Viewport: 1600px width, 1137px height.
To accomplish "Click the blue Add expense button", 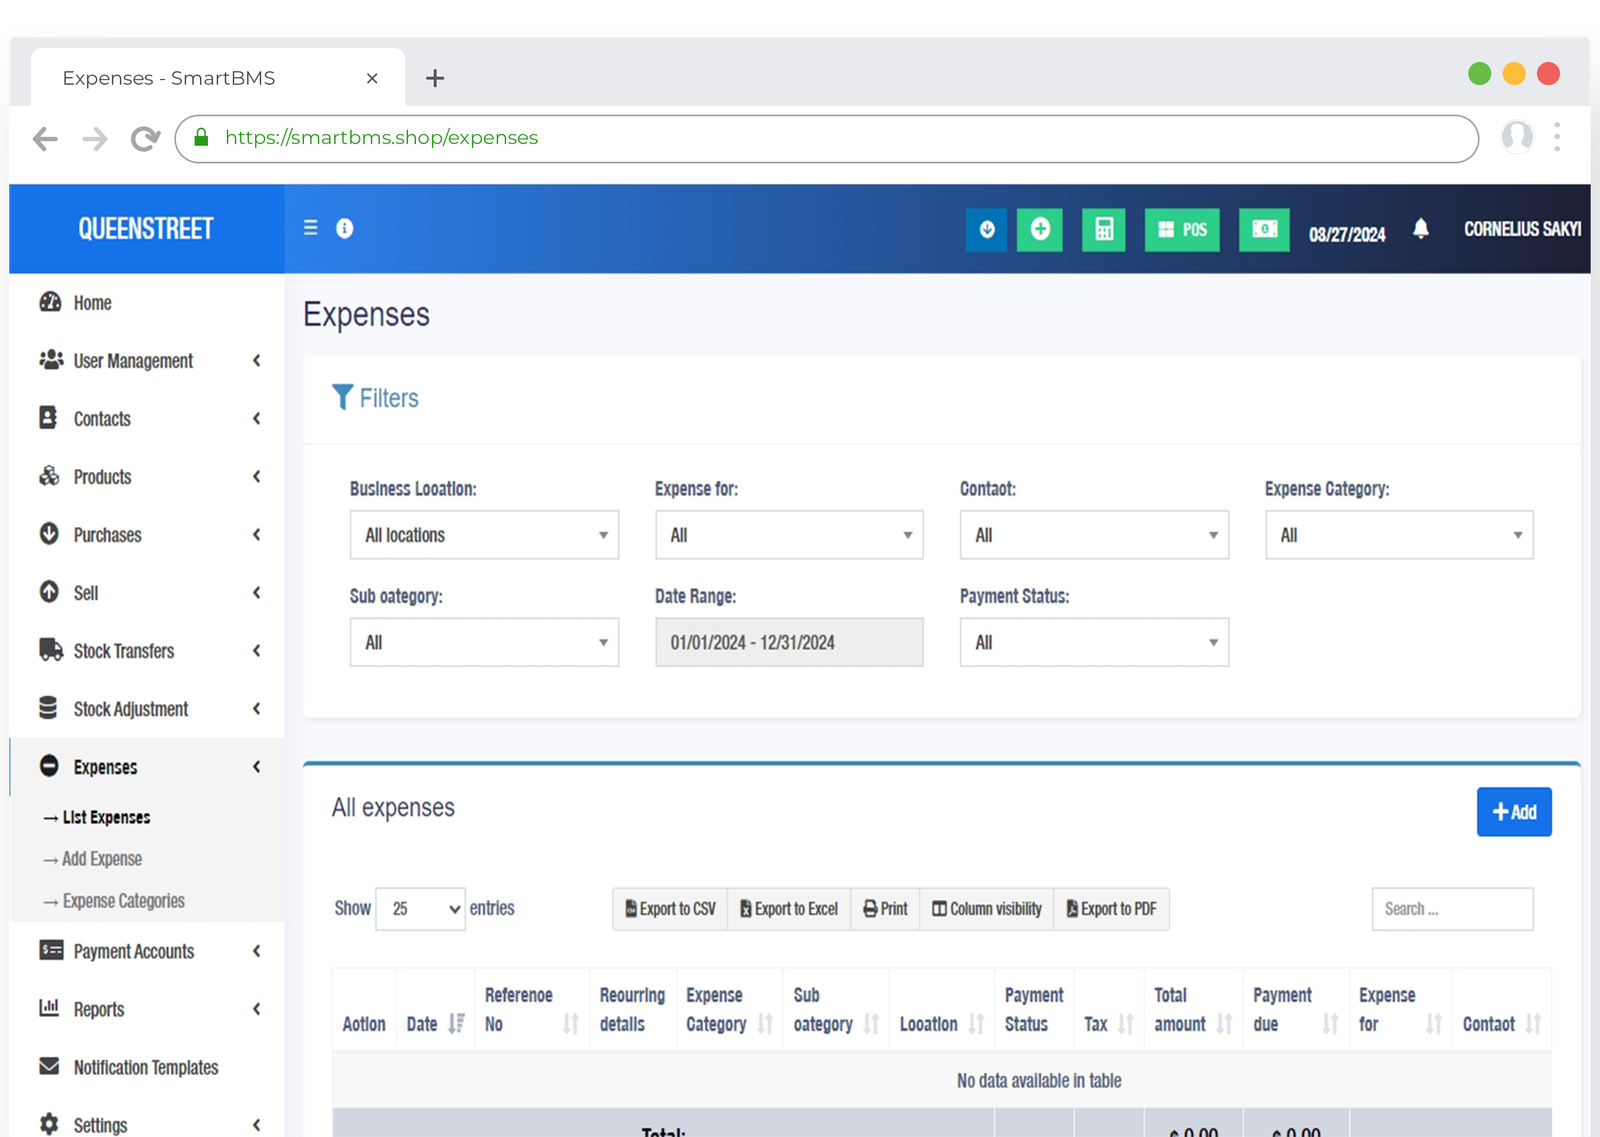I will [x=1514, y=812].
